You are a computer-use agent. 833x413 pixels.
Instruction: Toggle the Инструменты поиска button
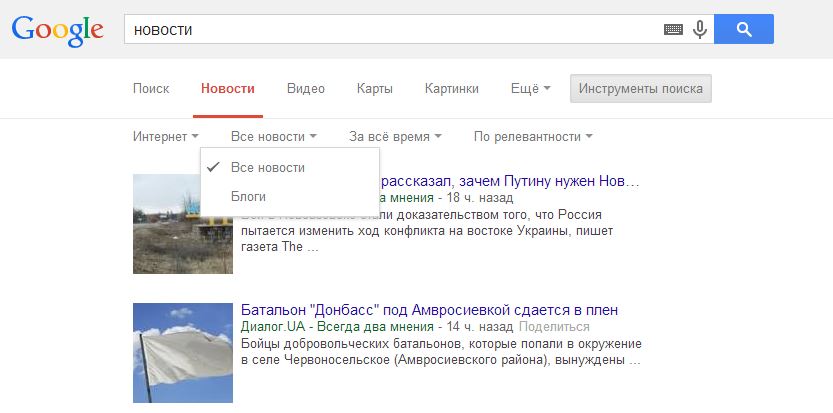click(x=641, y=89)
